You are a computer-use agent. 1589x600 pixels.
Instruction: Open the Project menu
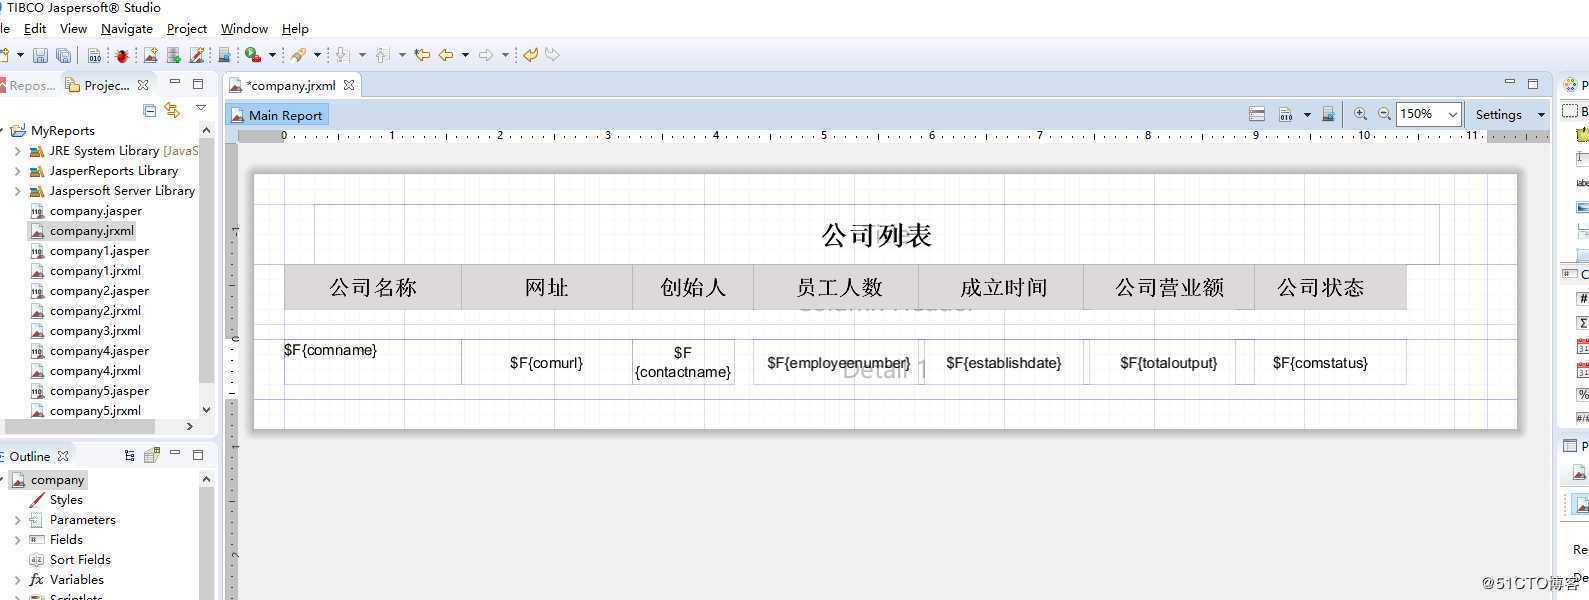pyautogui.click(x=187, y=29)
